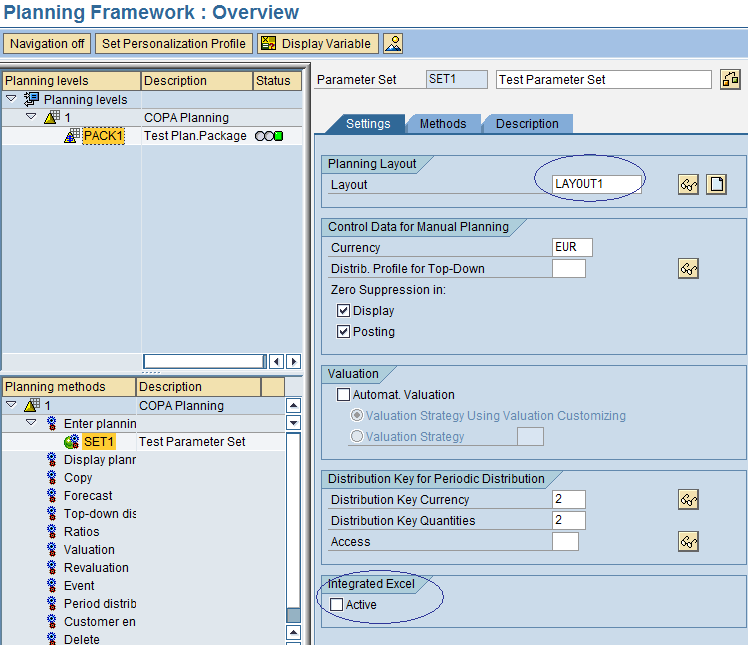Click the Display Variable toolbar button
Image resolution: width=748 pixels, height=645 pixels.
[318, 43]
